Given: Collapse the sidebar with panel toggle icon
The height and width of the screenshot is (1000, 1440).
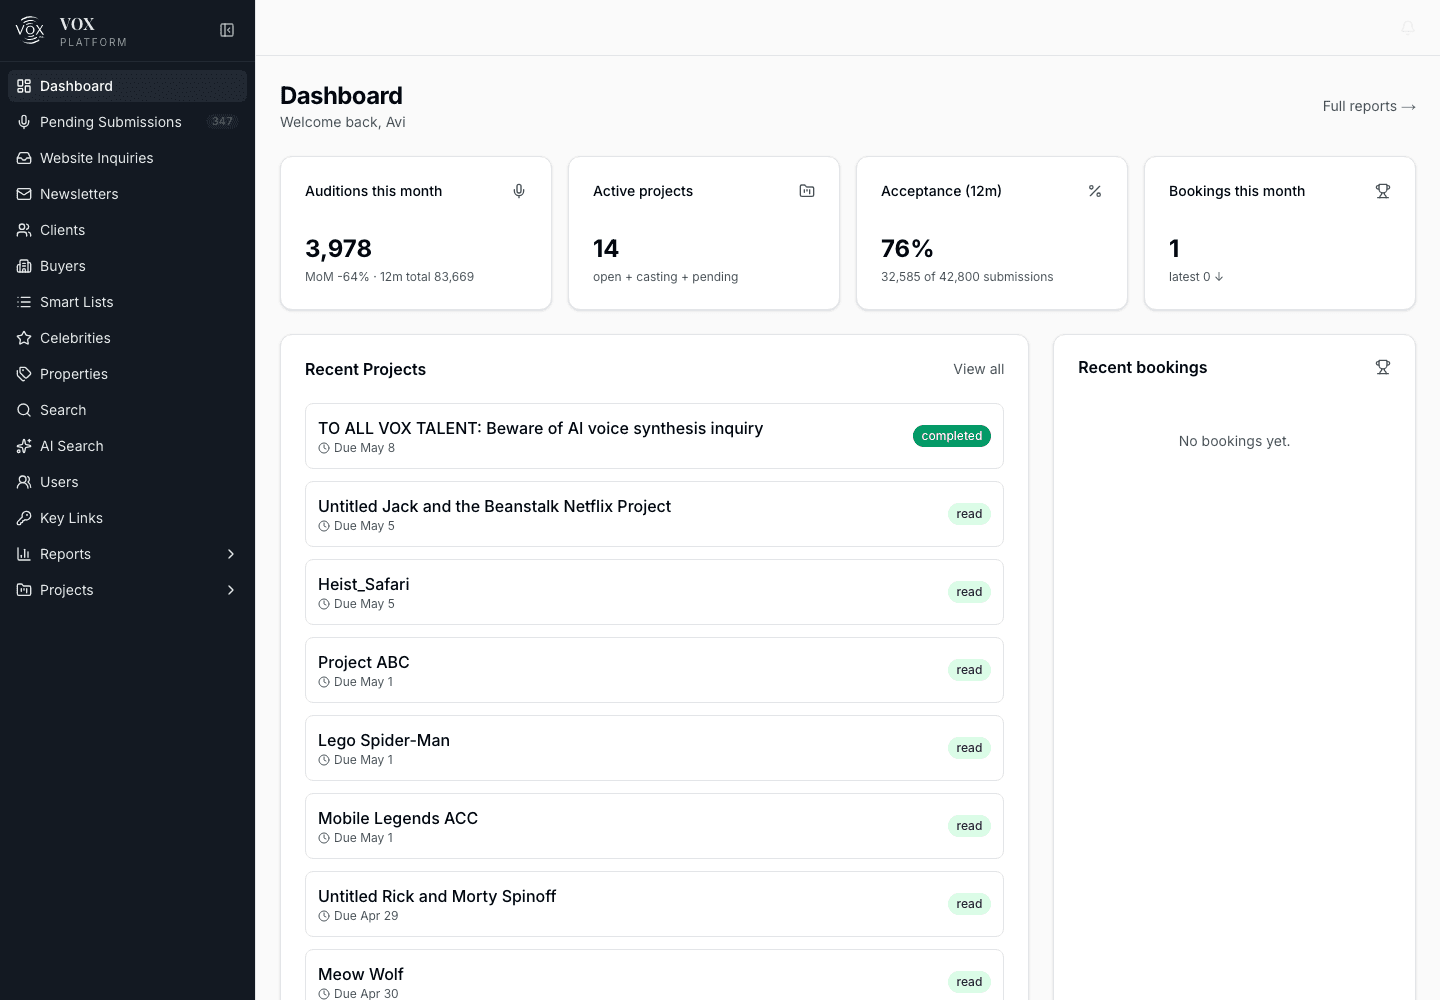Looking at the screenshot, I should coord(227,31).
